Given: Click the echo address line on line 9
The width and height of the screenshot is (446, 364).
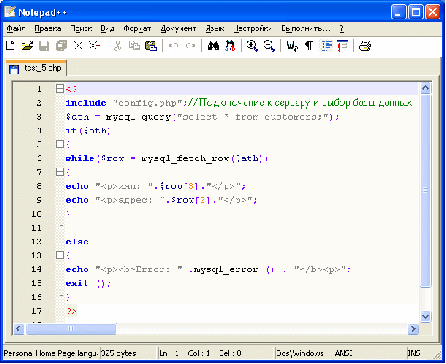Looking at the screenshot, I should tap(162, 200).
